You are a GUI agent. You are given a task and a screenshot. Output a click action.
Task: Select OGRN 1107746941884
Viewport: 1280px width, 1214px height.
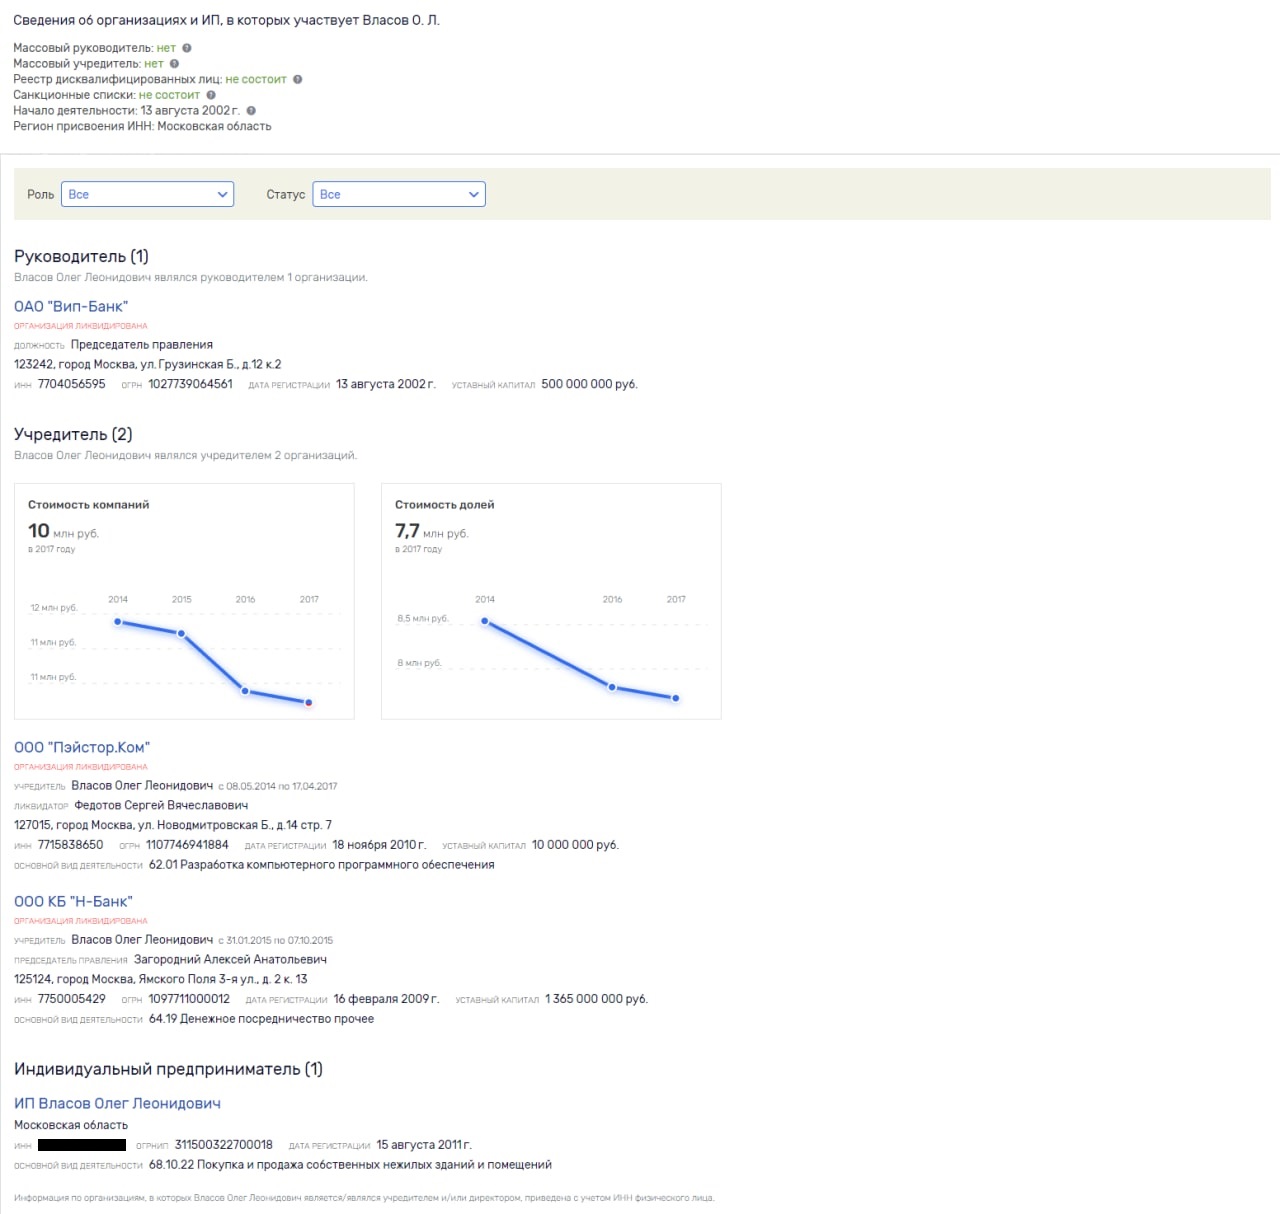point(187,845)
